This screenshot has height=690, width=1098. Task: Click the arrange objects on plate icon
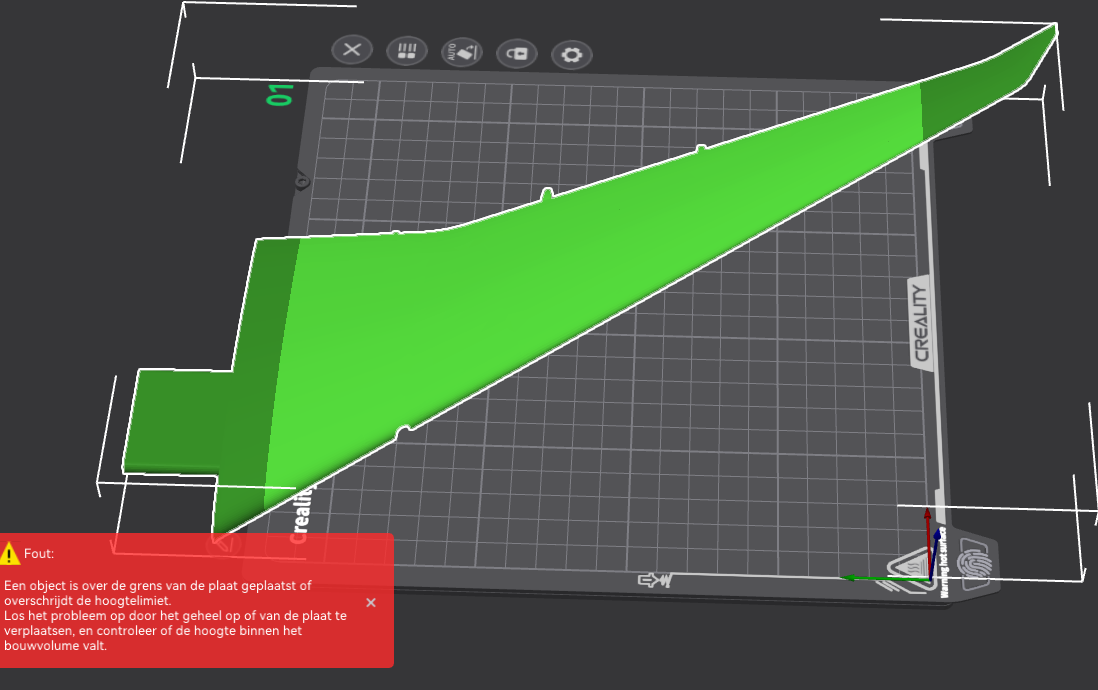[x=406, y=51]
